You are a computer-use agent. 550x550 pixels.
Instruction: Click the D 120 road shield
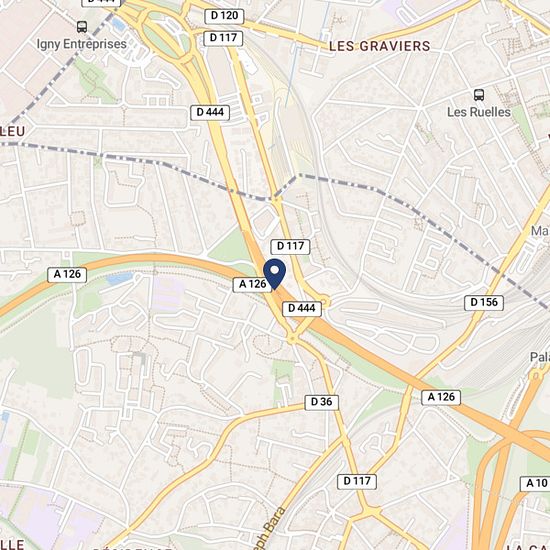224,16
